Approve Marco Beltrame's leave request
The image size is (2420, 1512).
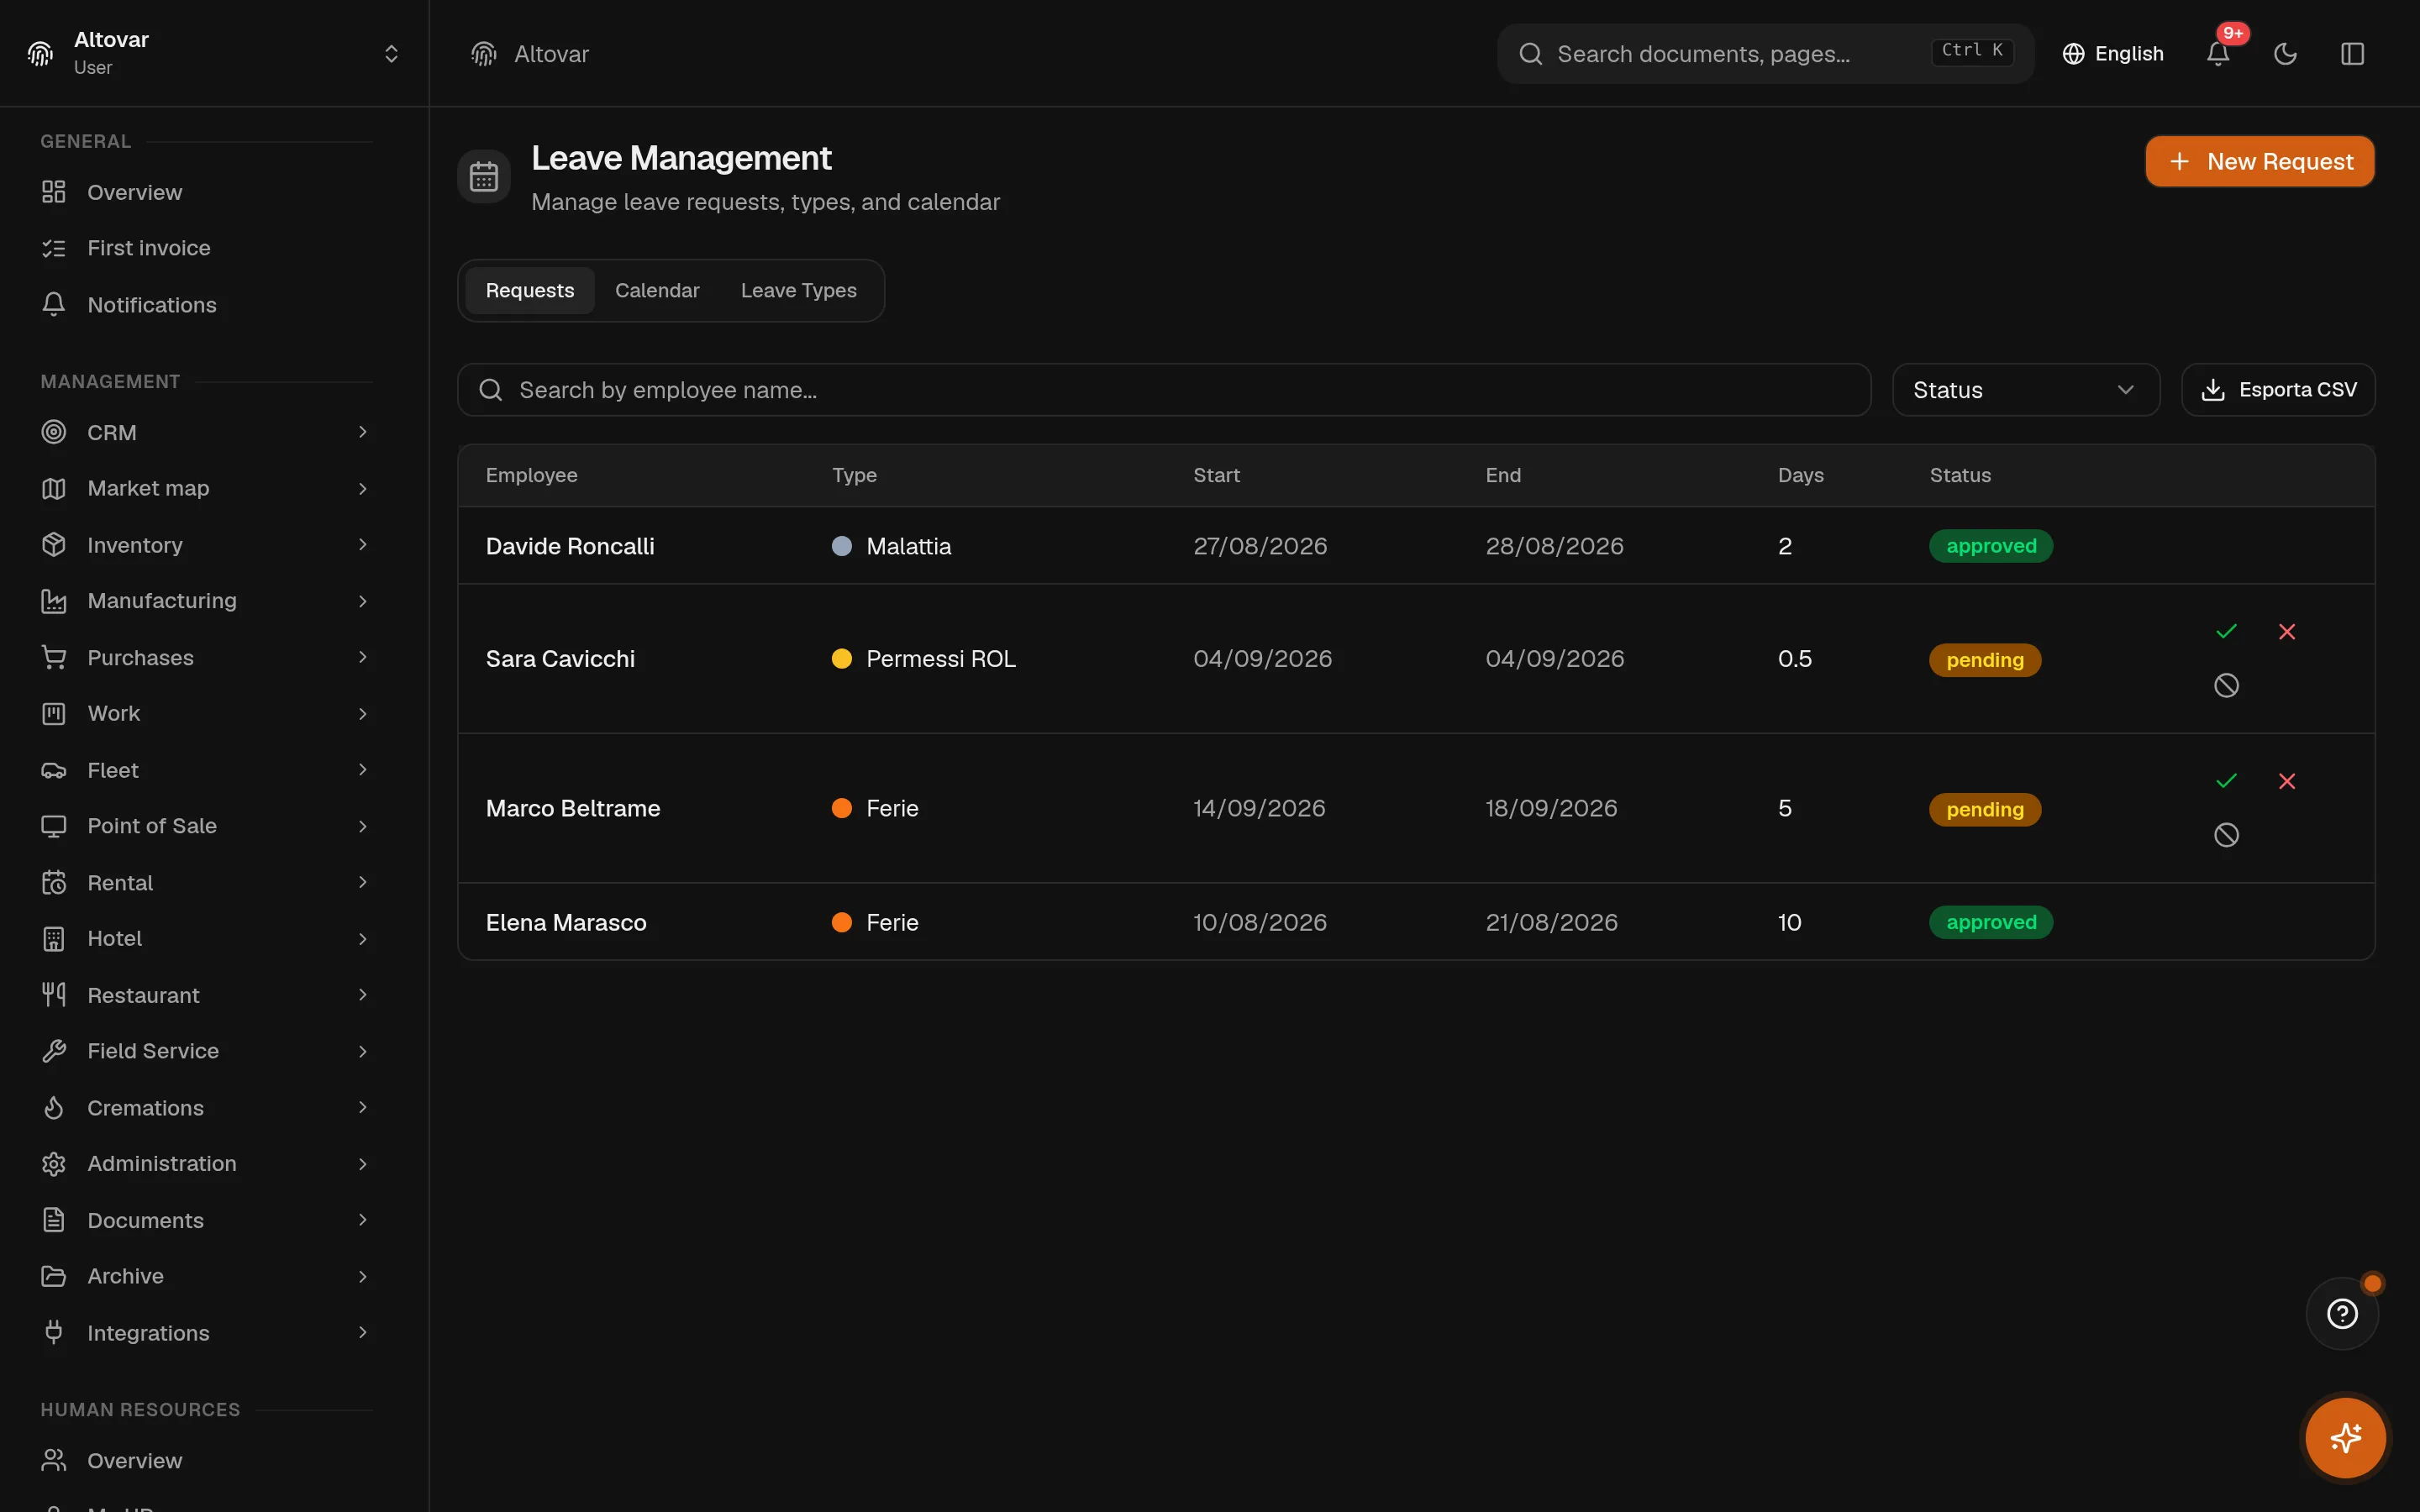tap(2226, 781)
